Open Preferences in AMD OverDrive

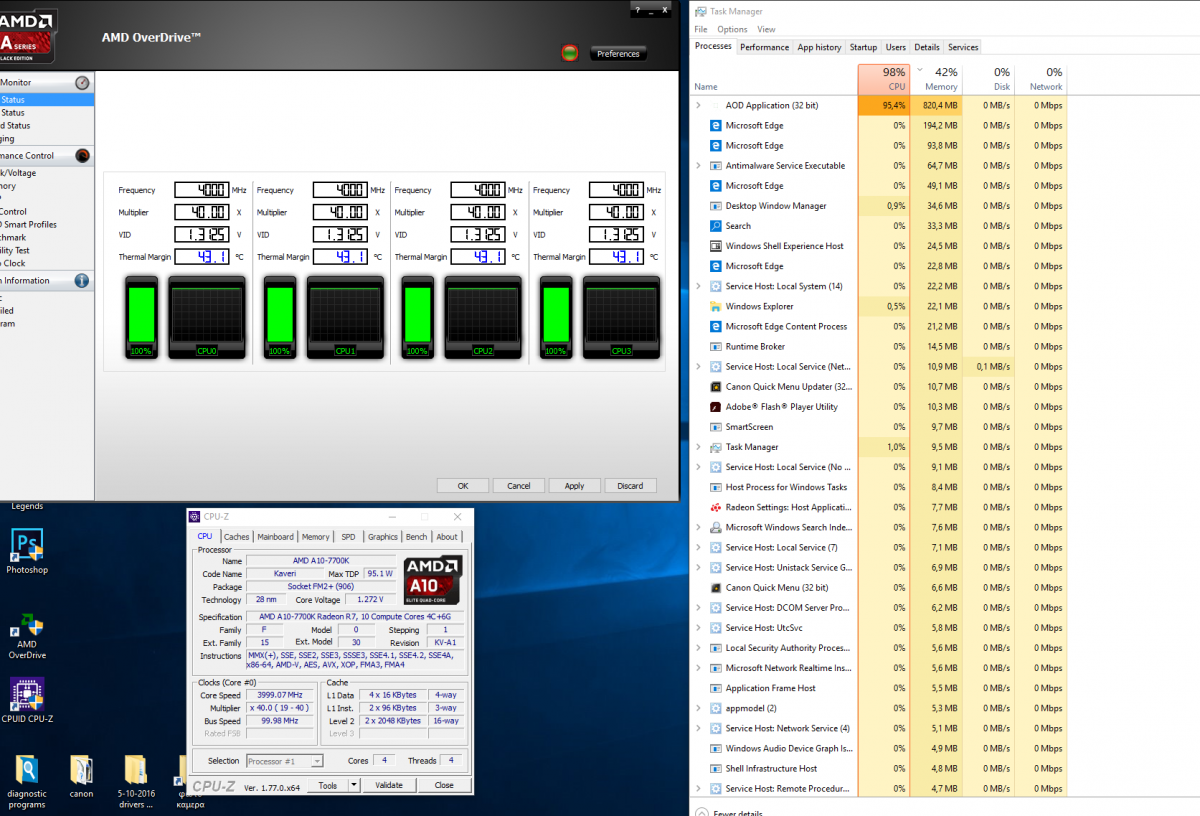point(618,54)
